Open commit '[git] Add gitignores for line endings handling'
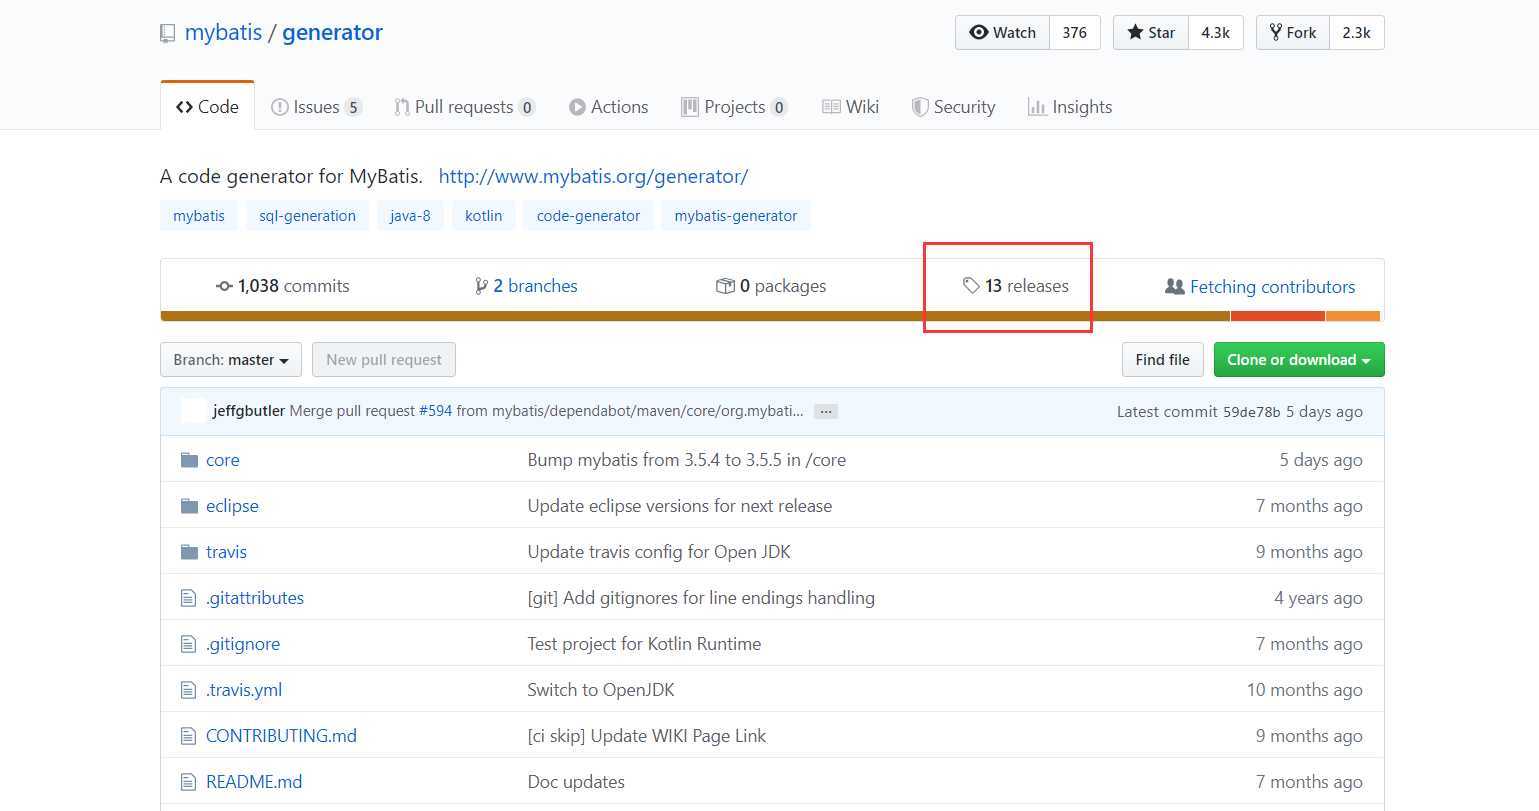This screenshot has width=1539, height=811. 701,598
